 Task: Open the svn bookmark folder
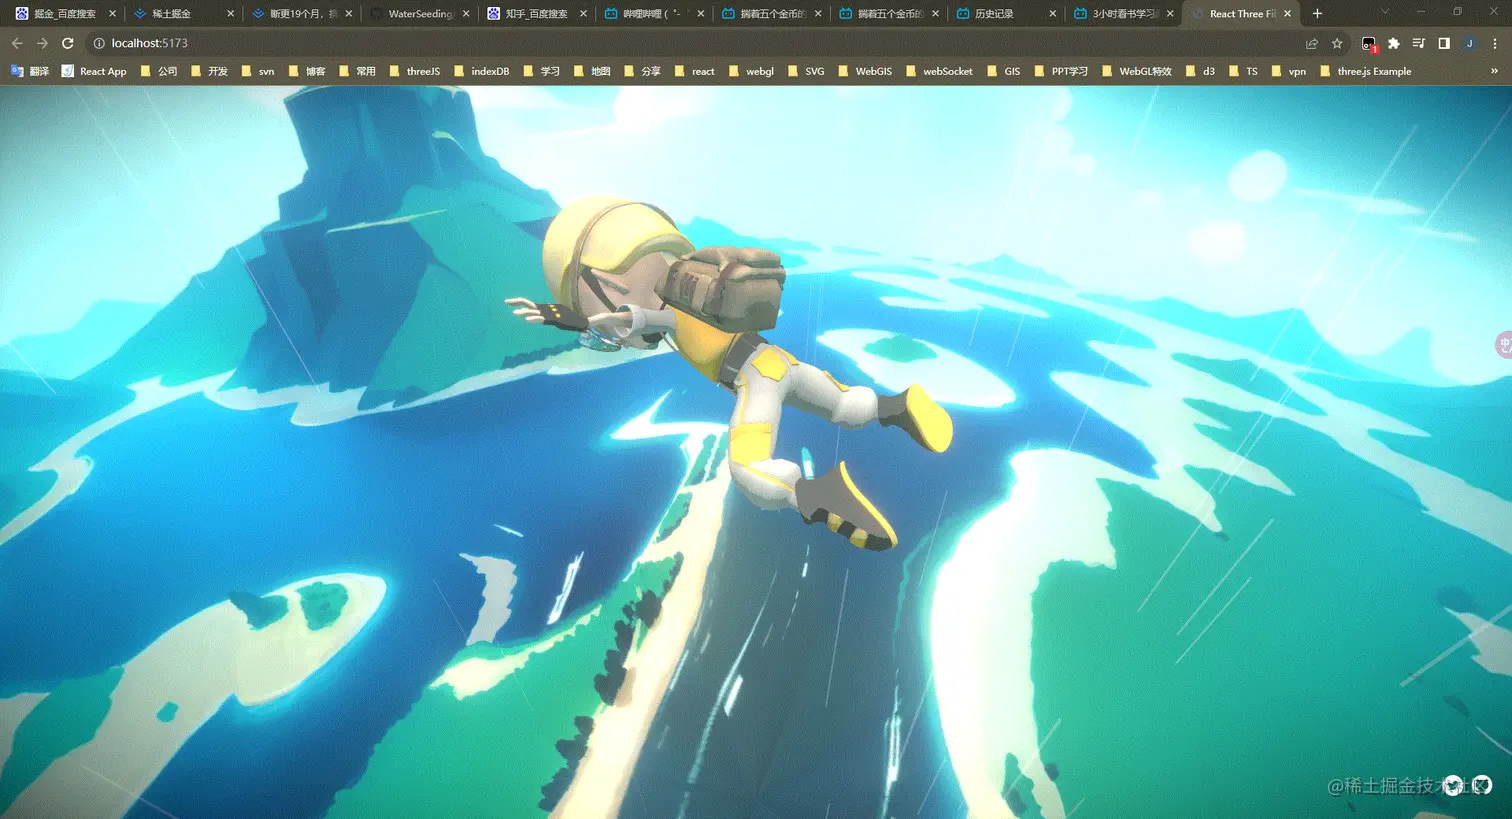(257, 71)
